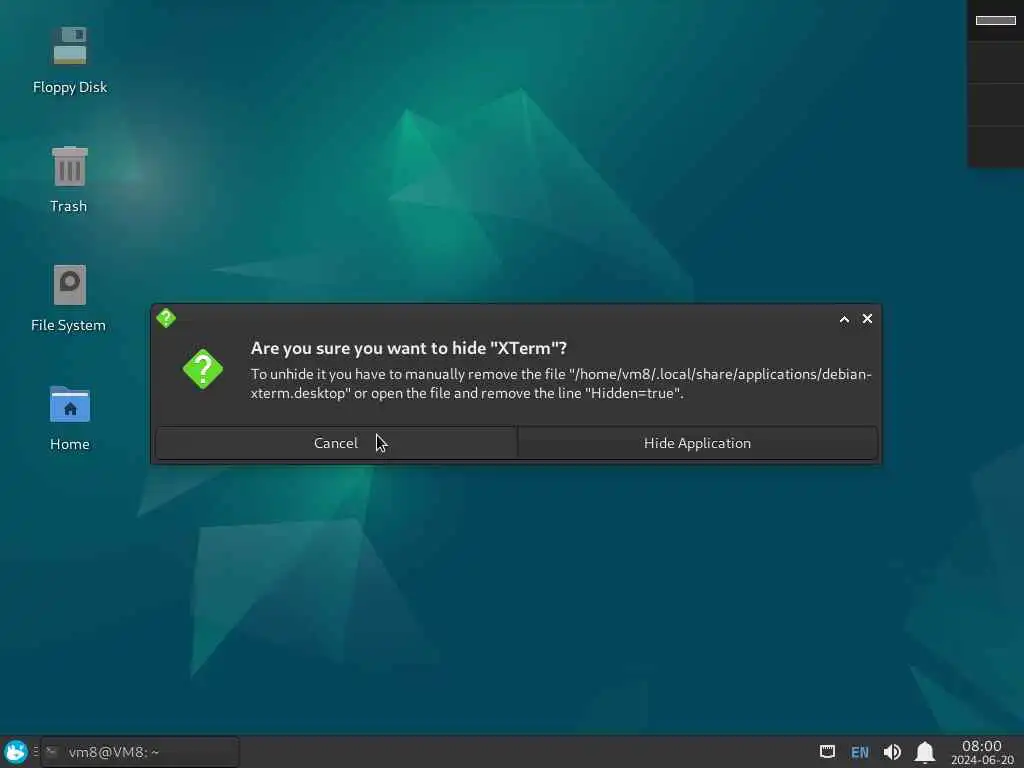Confirm with the Hide Application button

point(697,443)
